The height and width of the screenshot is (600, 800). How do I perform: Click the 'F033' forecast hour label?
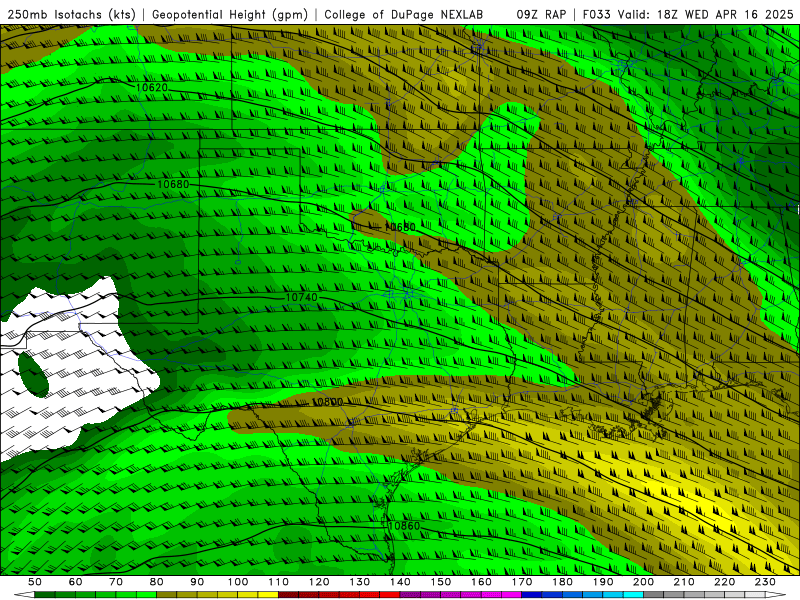[597, 14]
